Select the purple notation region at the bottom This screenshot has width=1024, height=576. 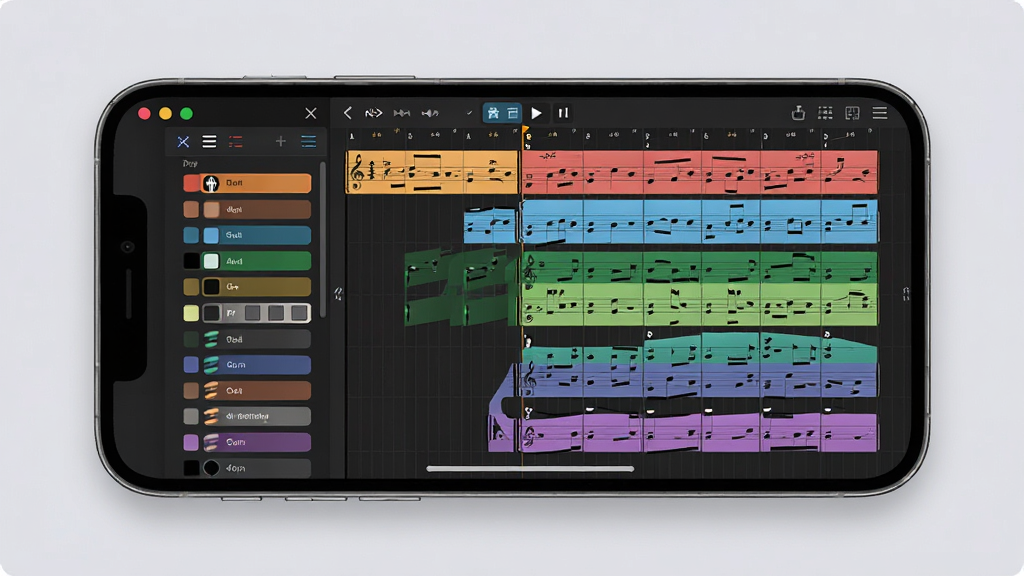pyautogui.click(x=699, y=432)
